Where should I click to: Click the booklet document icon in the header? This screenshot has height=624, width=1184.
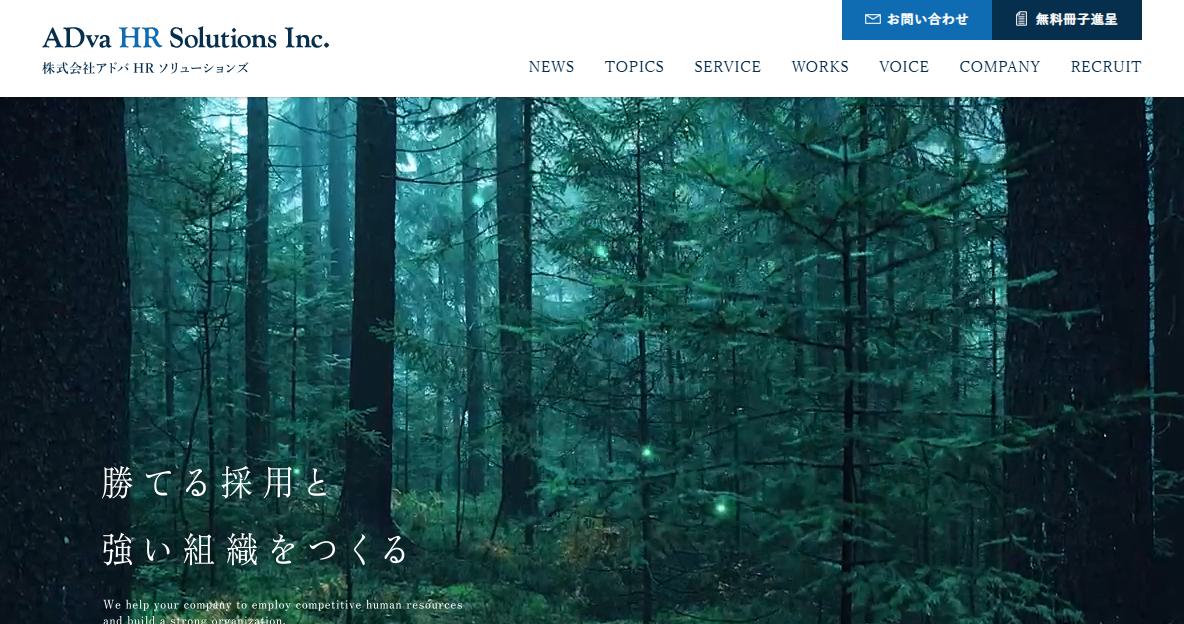[1021, 19]
